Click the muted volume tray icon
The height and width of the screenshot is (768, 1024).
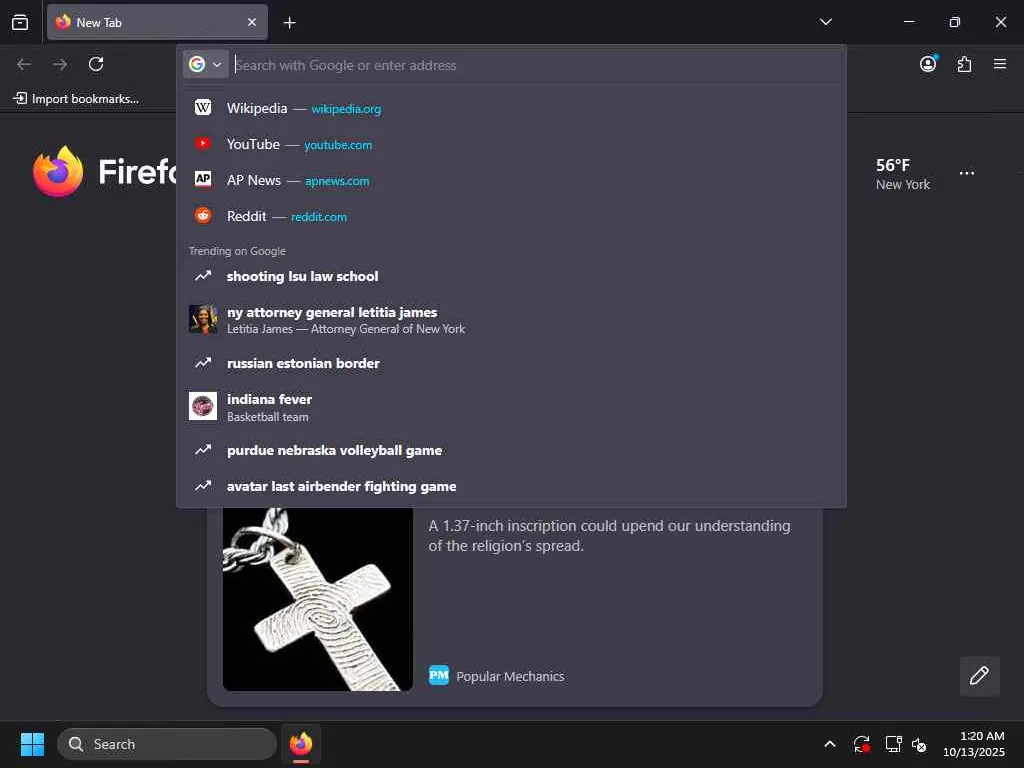point(920,744)
